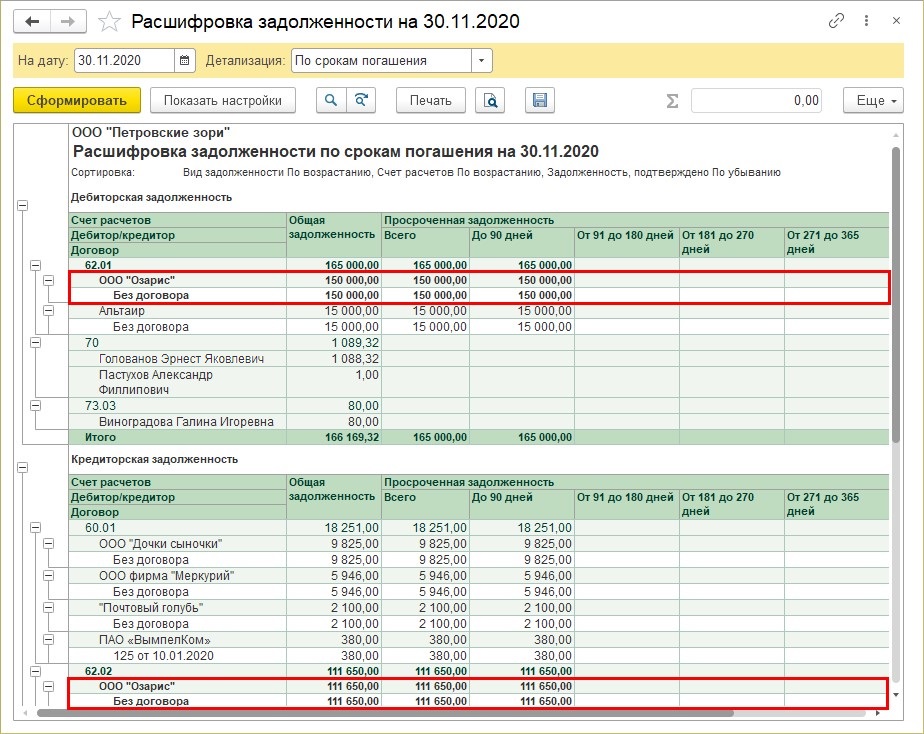The height and width of the screenshot is (734, 924).
Task: Collapse ПАО «ВымпелКом» group
Action: pos(48,639)
